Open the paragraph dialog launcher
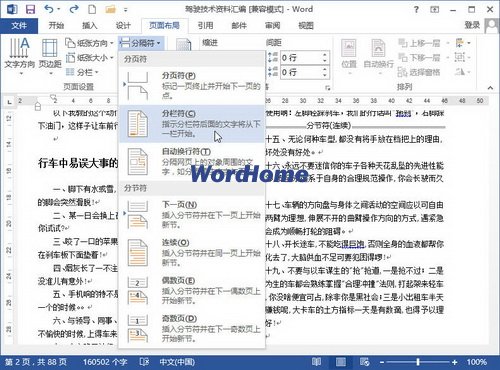Image resolution: width=500 pixels, height=370 pixels. [328, 88]
